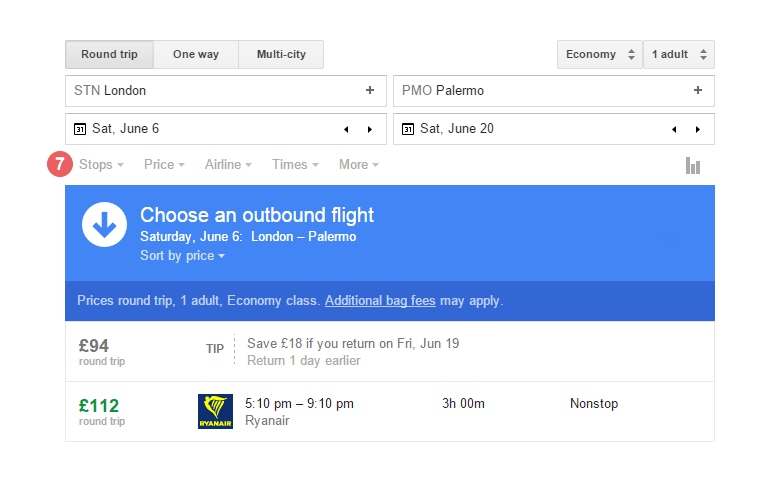Expand the Airline filter menu
Viewport: 778px width, 500px height.
228,164
